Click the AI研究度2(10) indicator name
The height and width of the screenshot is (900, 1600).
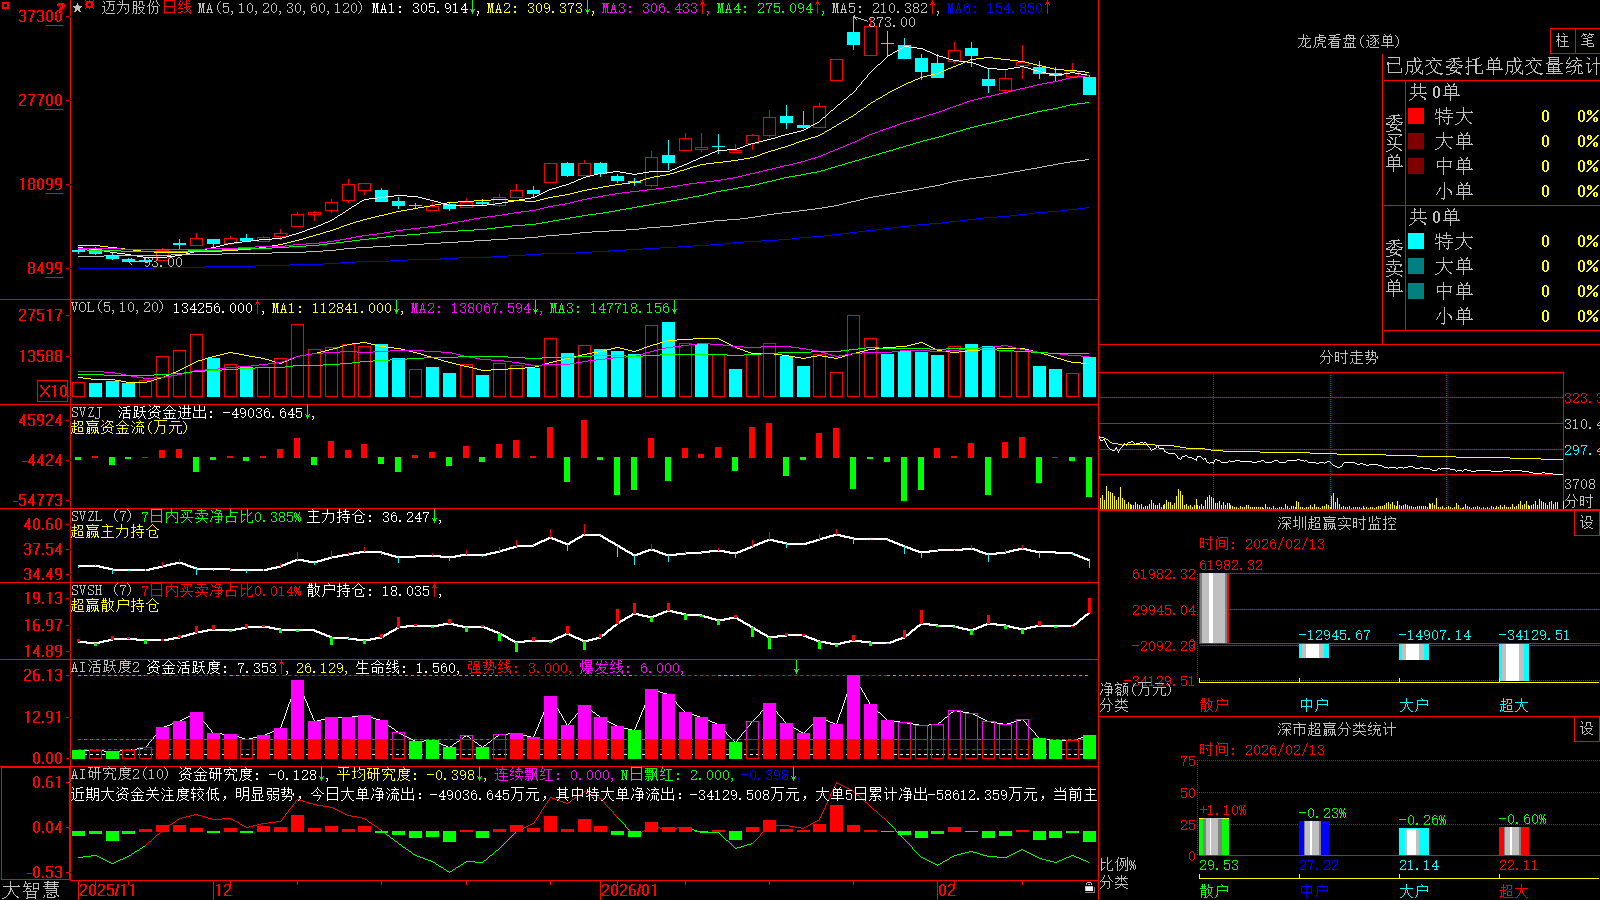120,774
